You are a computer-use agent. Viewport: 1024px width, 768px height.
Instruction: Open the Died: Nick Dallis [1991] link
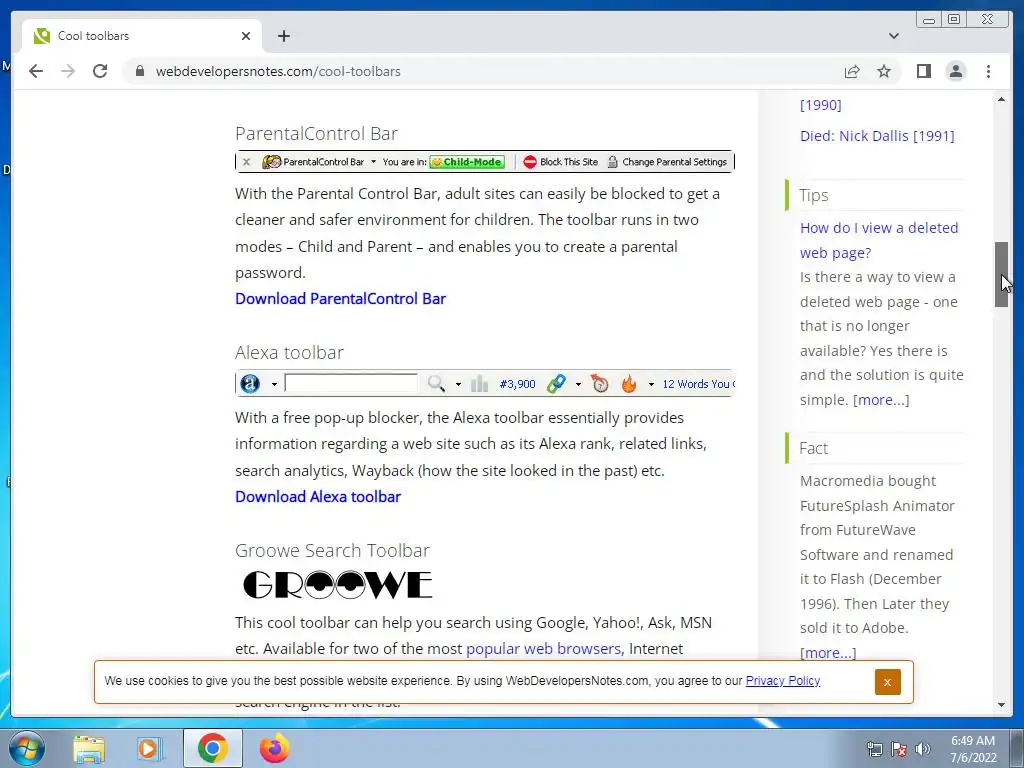coord(877,136)
